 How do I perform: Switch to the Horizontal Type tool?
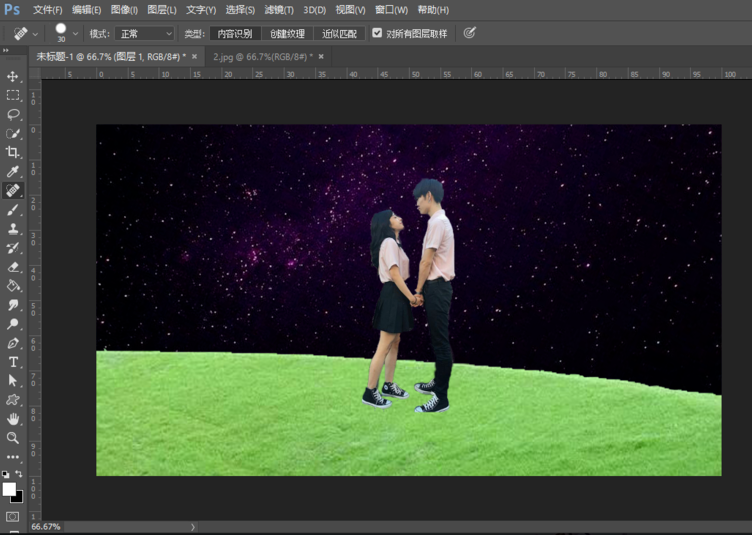[x=13, y=362]
